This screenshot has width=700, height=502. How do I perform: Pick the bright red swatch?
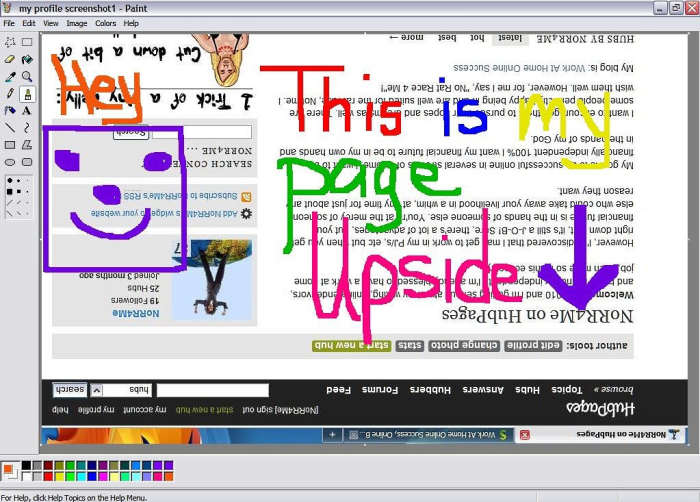48,476
